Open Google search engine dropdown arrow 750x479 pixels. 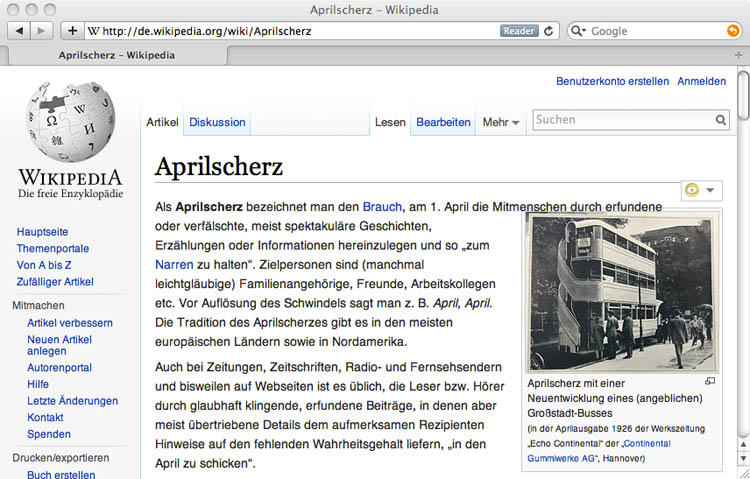pyautogui.click(x=579, y=31)
